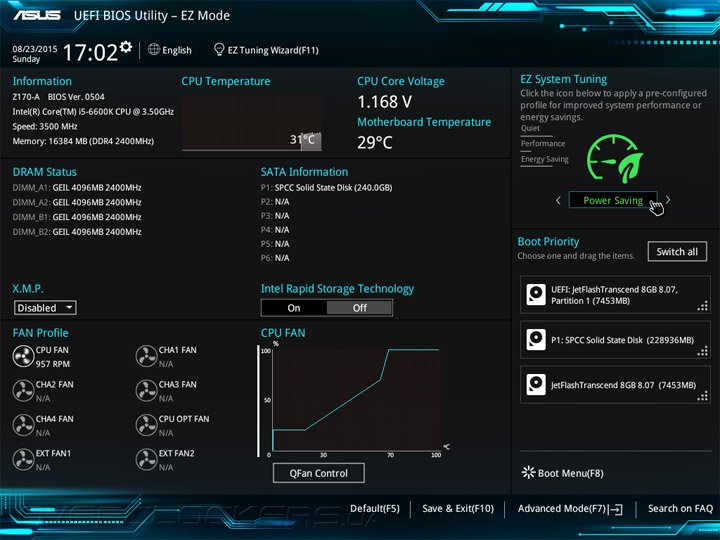720x540 pixels.
Task: Select the CHA4 FAN icon
Action: pos(23,425)
